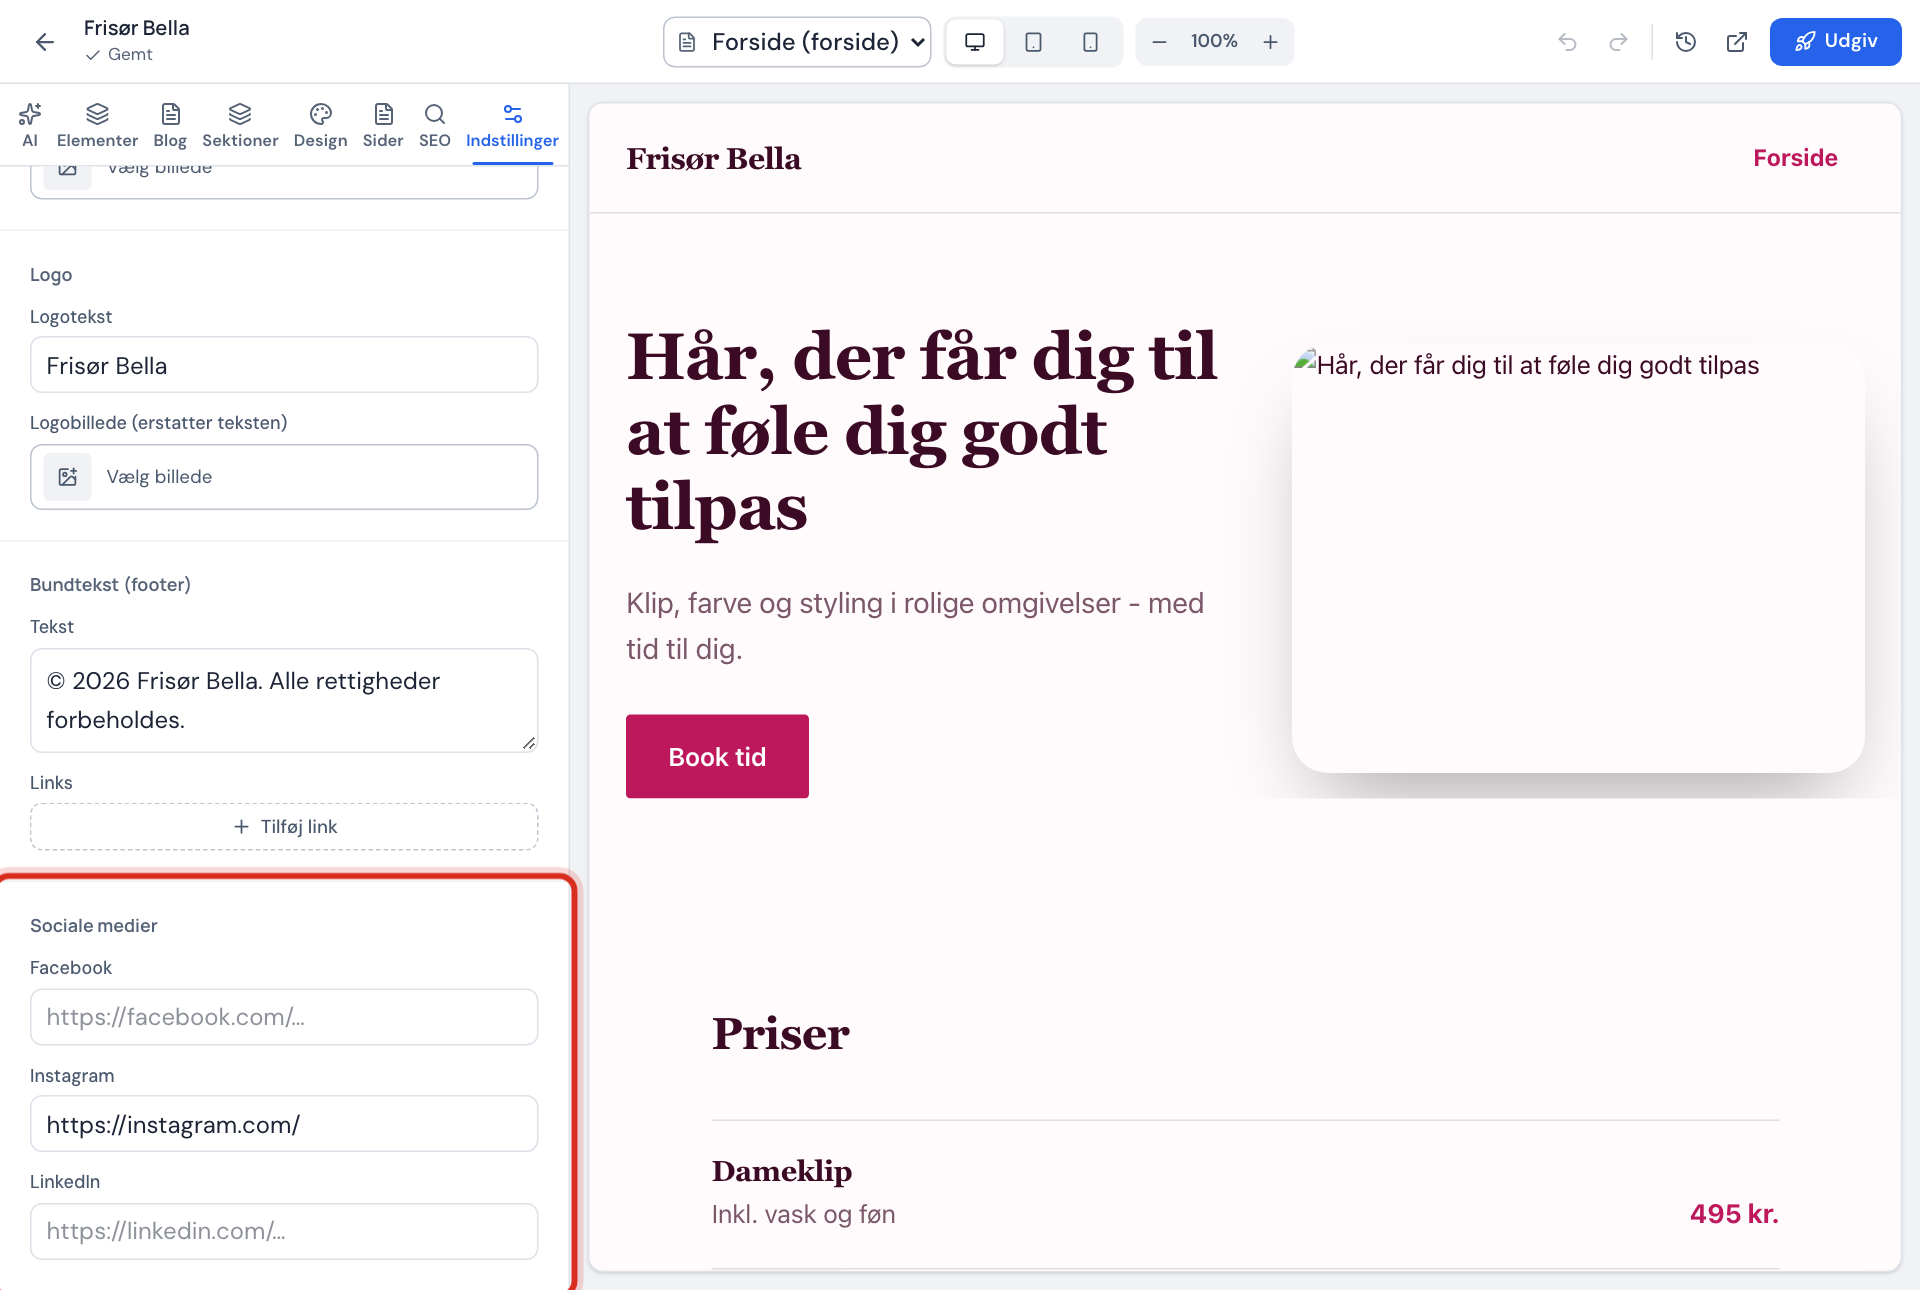Zoom out with the minus button

[1160, 42]
